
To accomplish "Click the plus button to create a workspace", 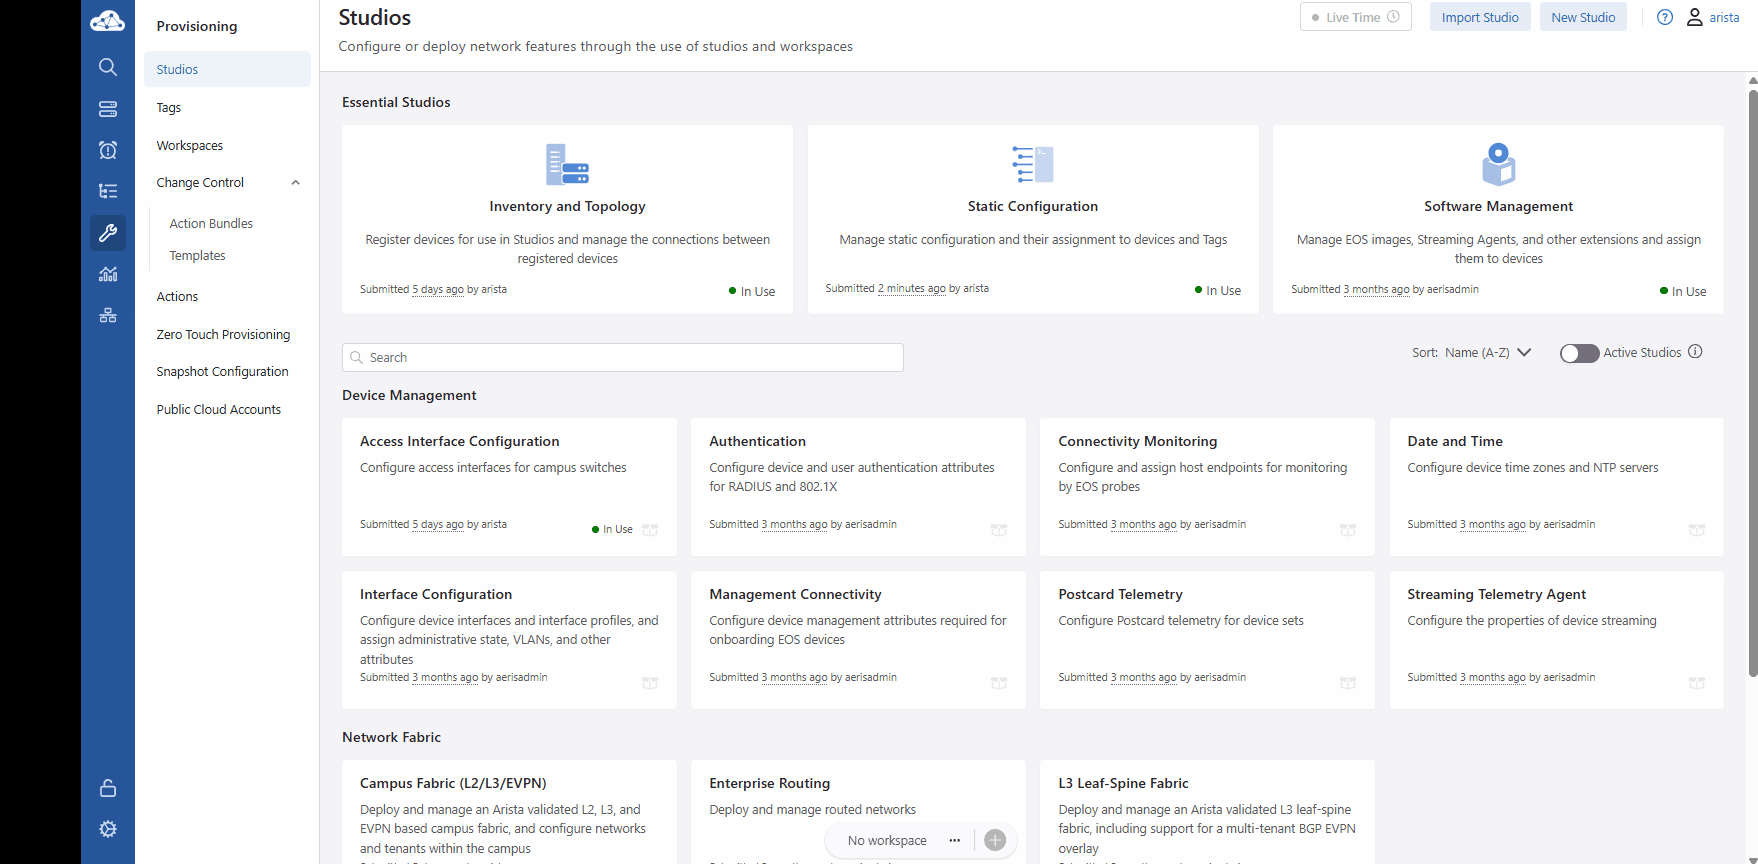I will click(x=995, y=840).
